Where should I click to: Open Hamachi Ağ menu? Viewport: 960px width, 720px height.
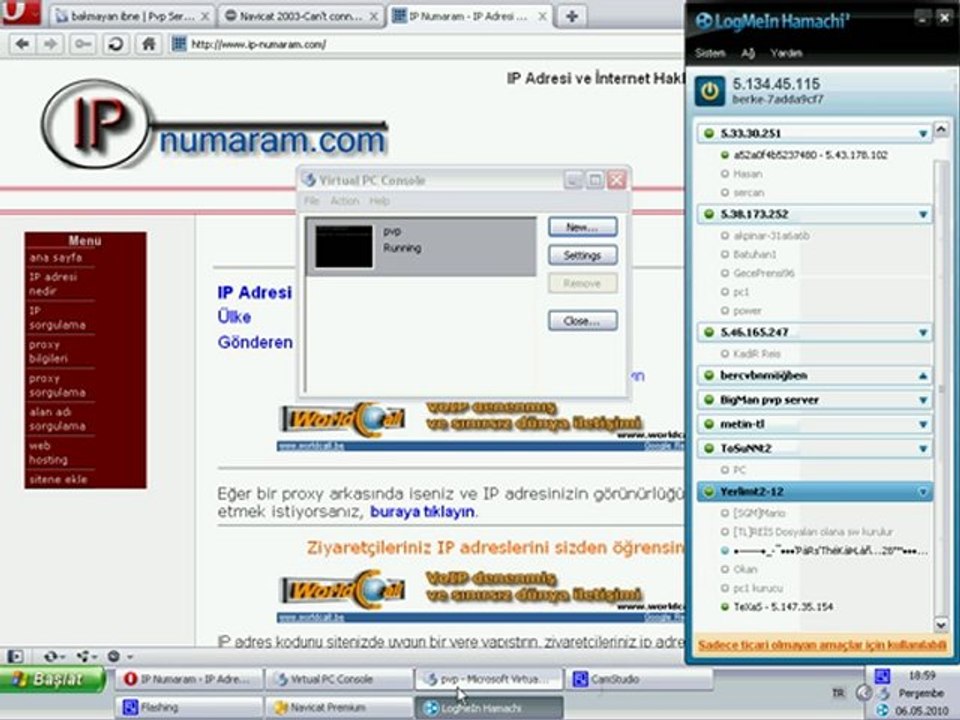(748, 53)
